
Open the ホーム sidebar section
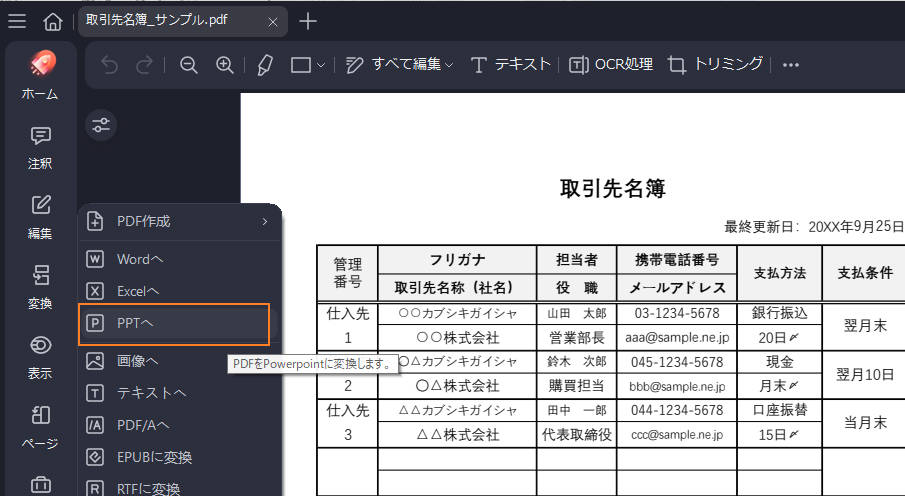click(40, 75)
